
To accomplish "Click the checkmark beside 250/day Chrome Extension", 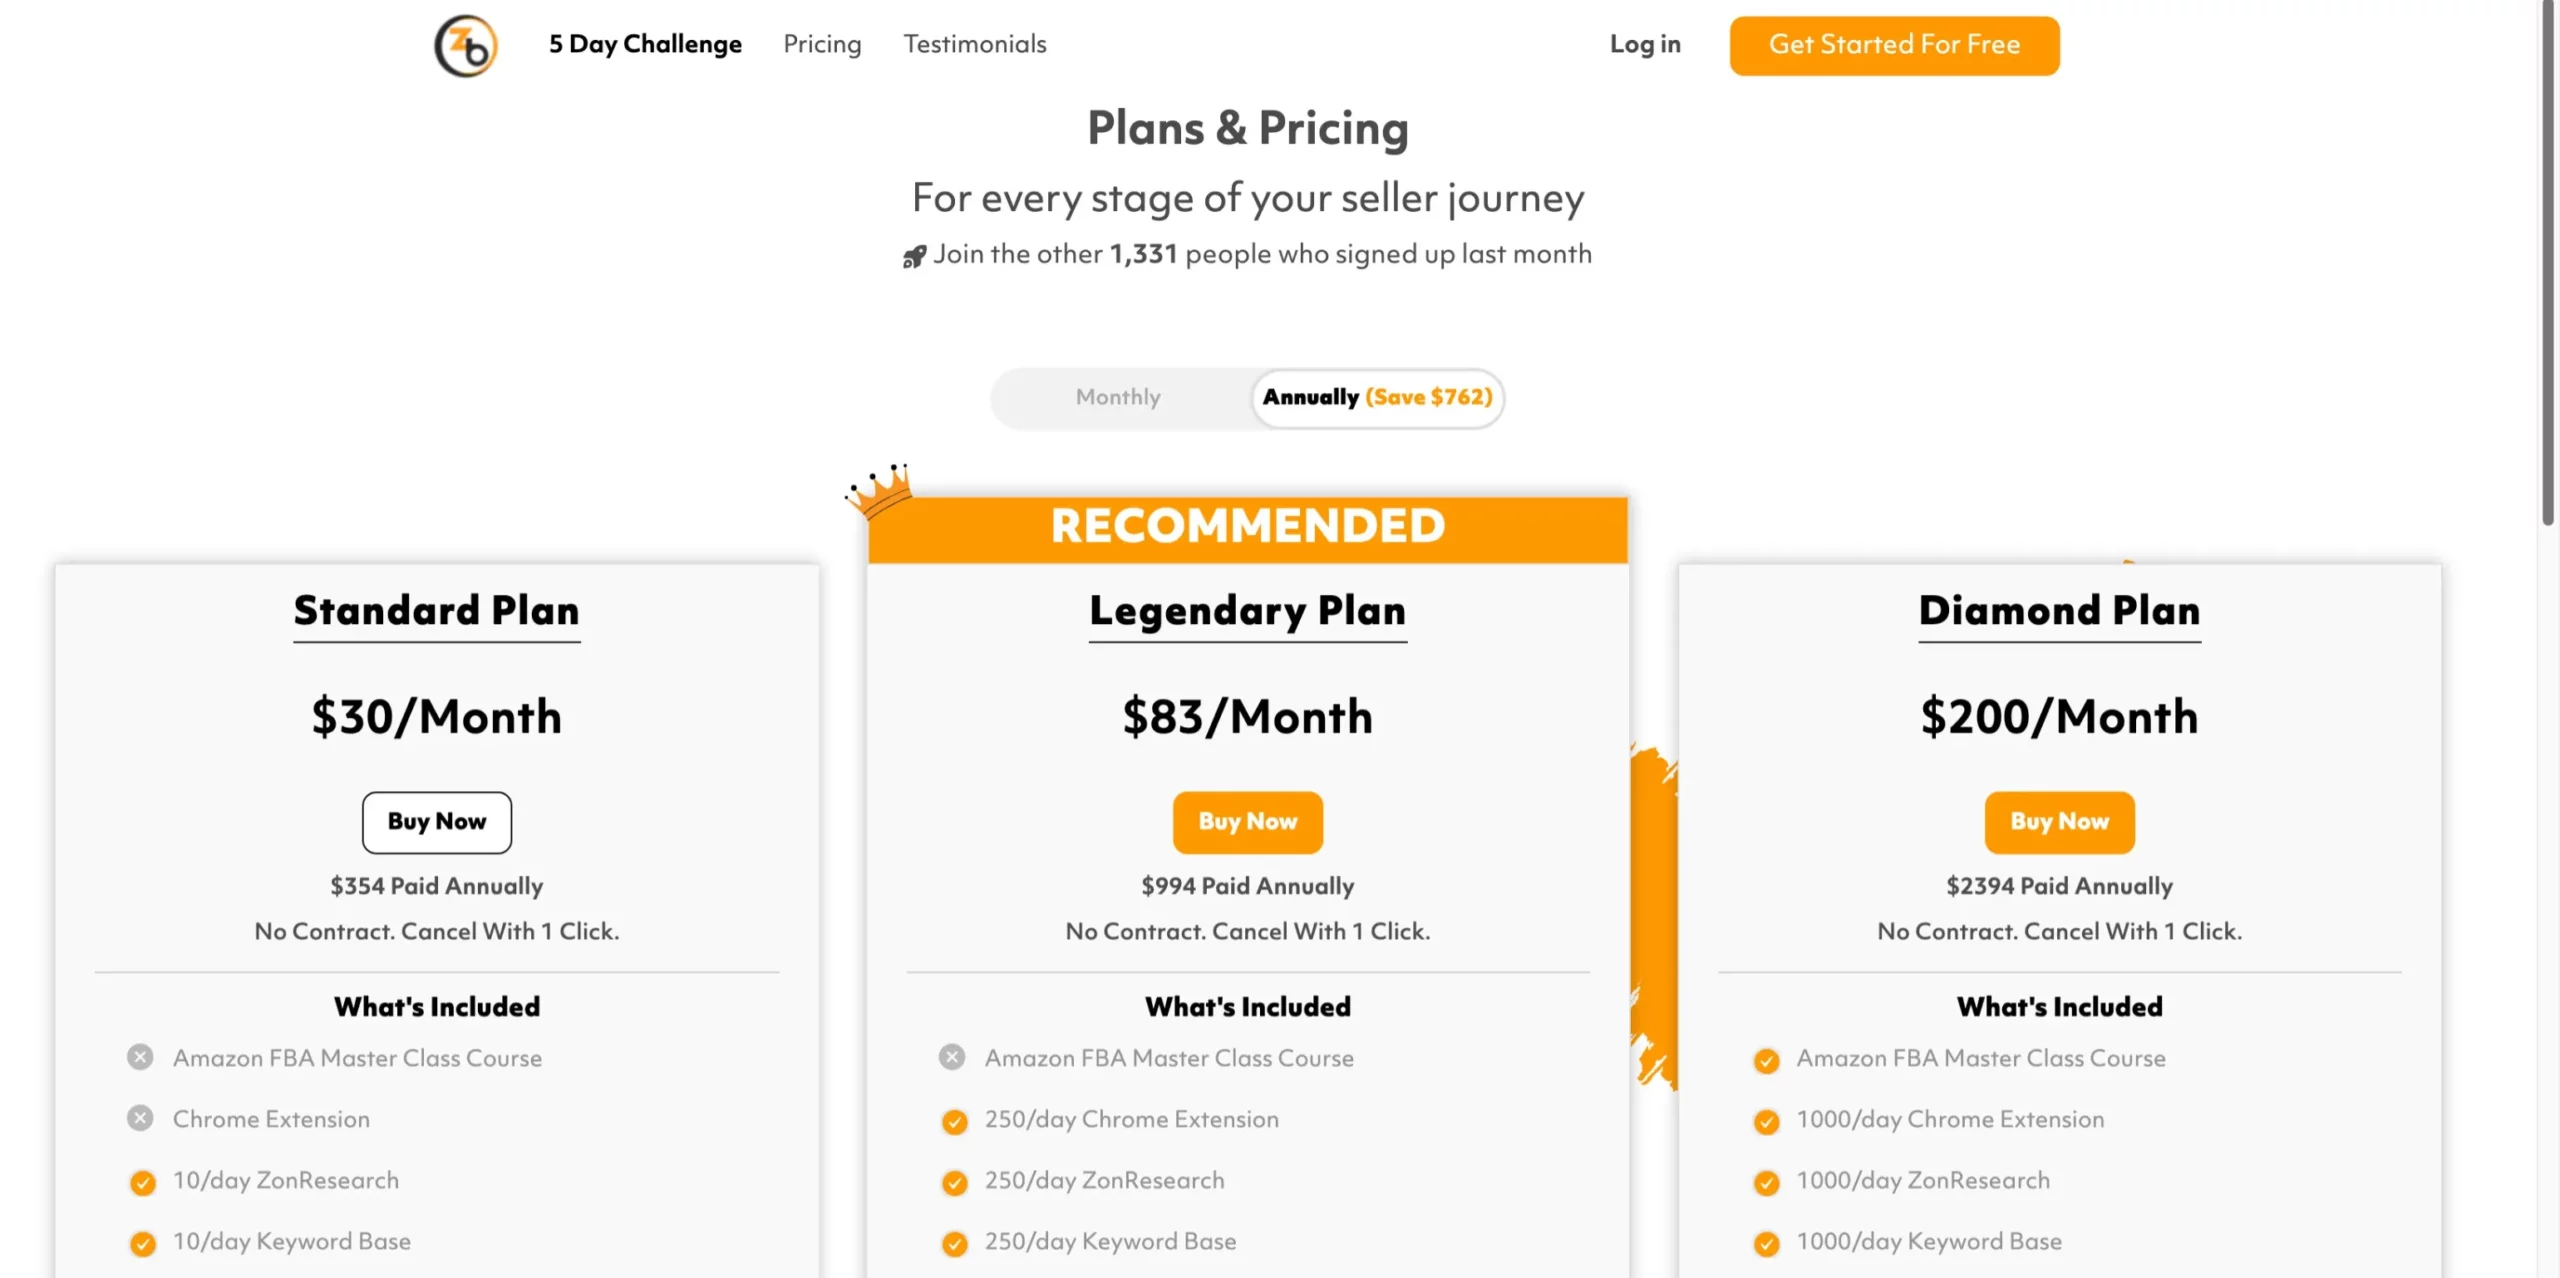I will point(954,1121).
